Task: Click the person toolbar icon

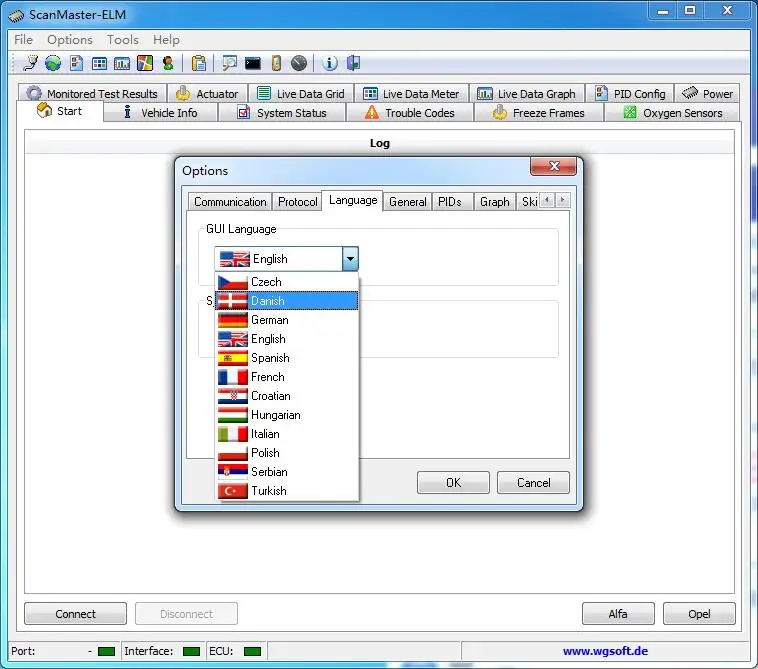Action: pos(168,63)
